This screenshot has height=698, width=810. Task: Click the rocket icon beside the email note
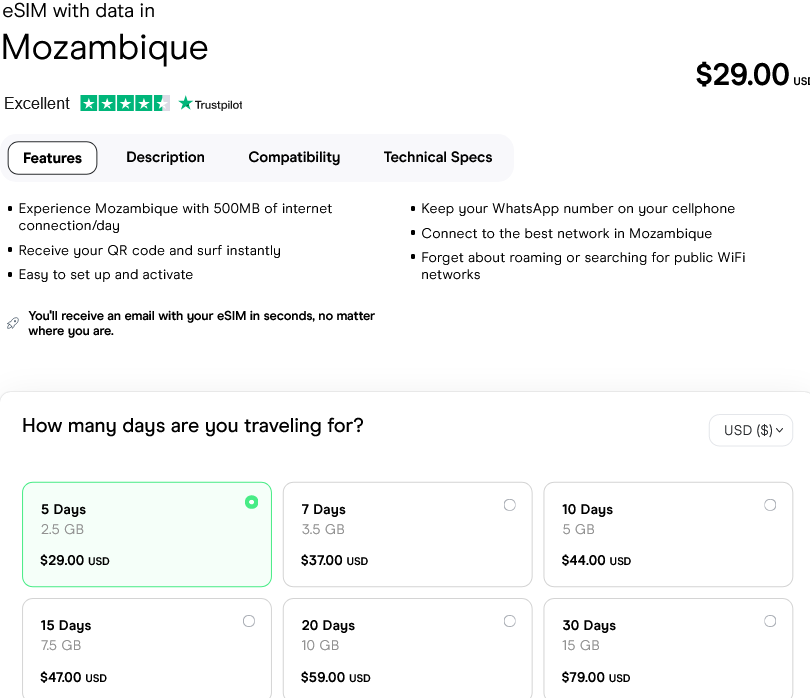[x=12, y=322]
